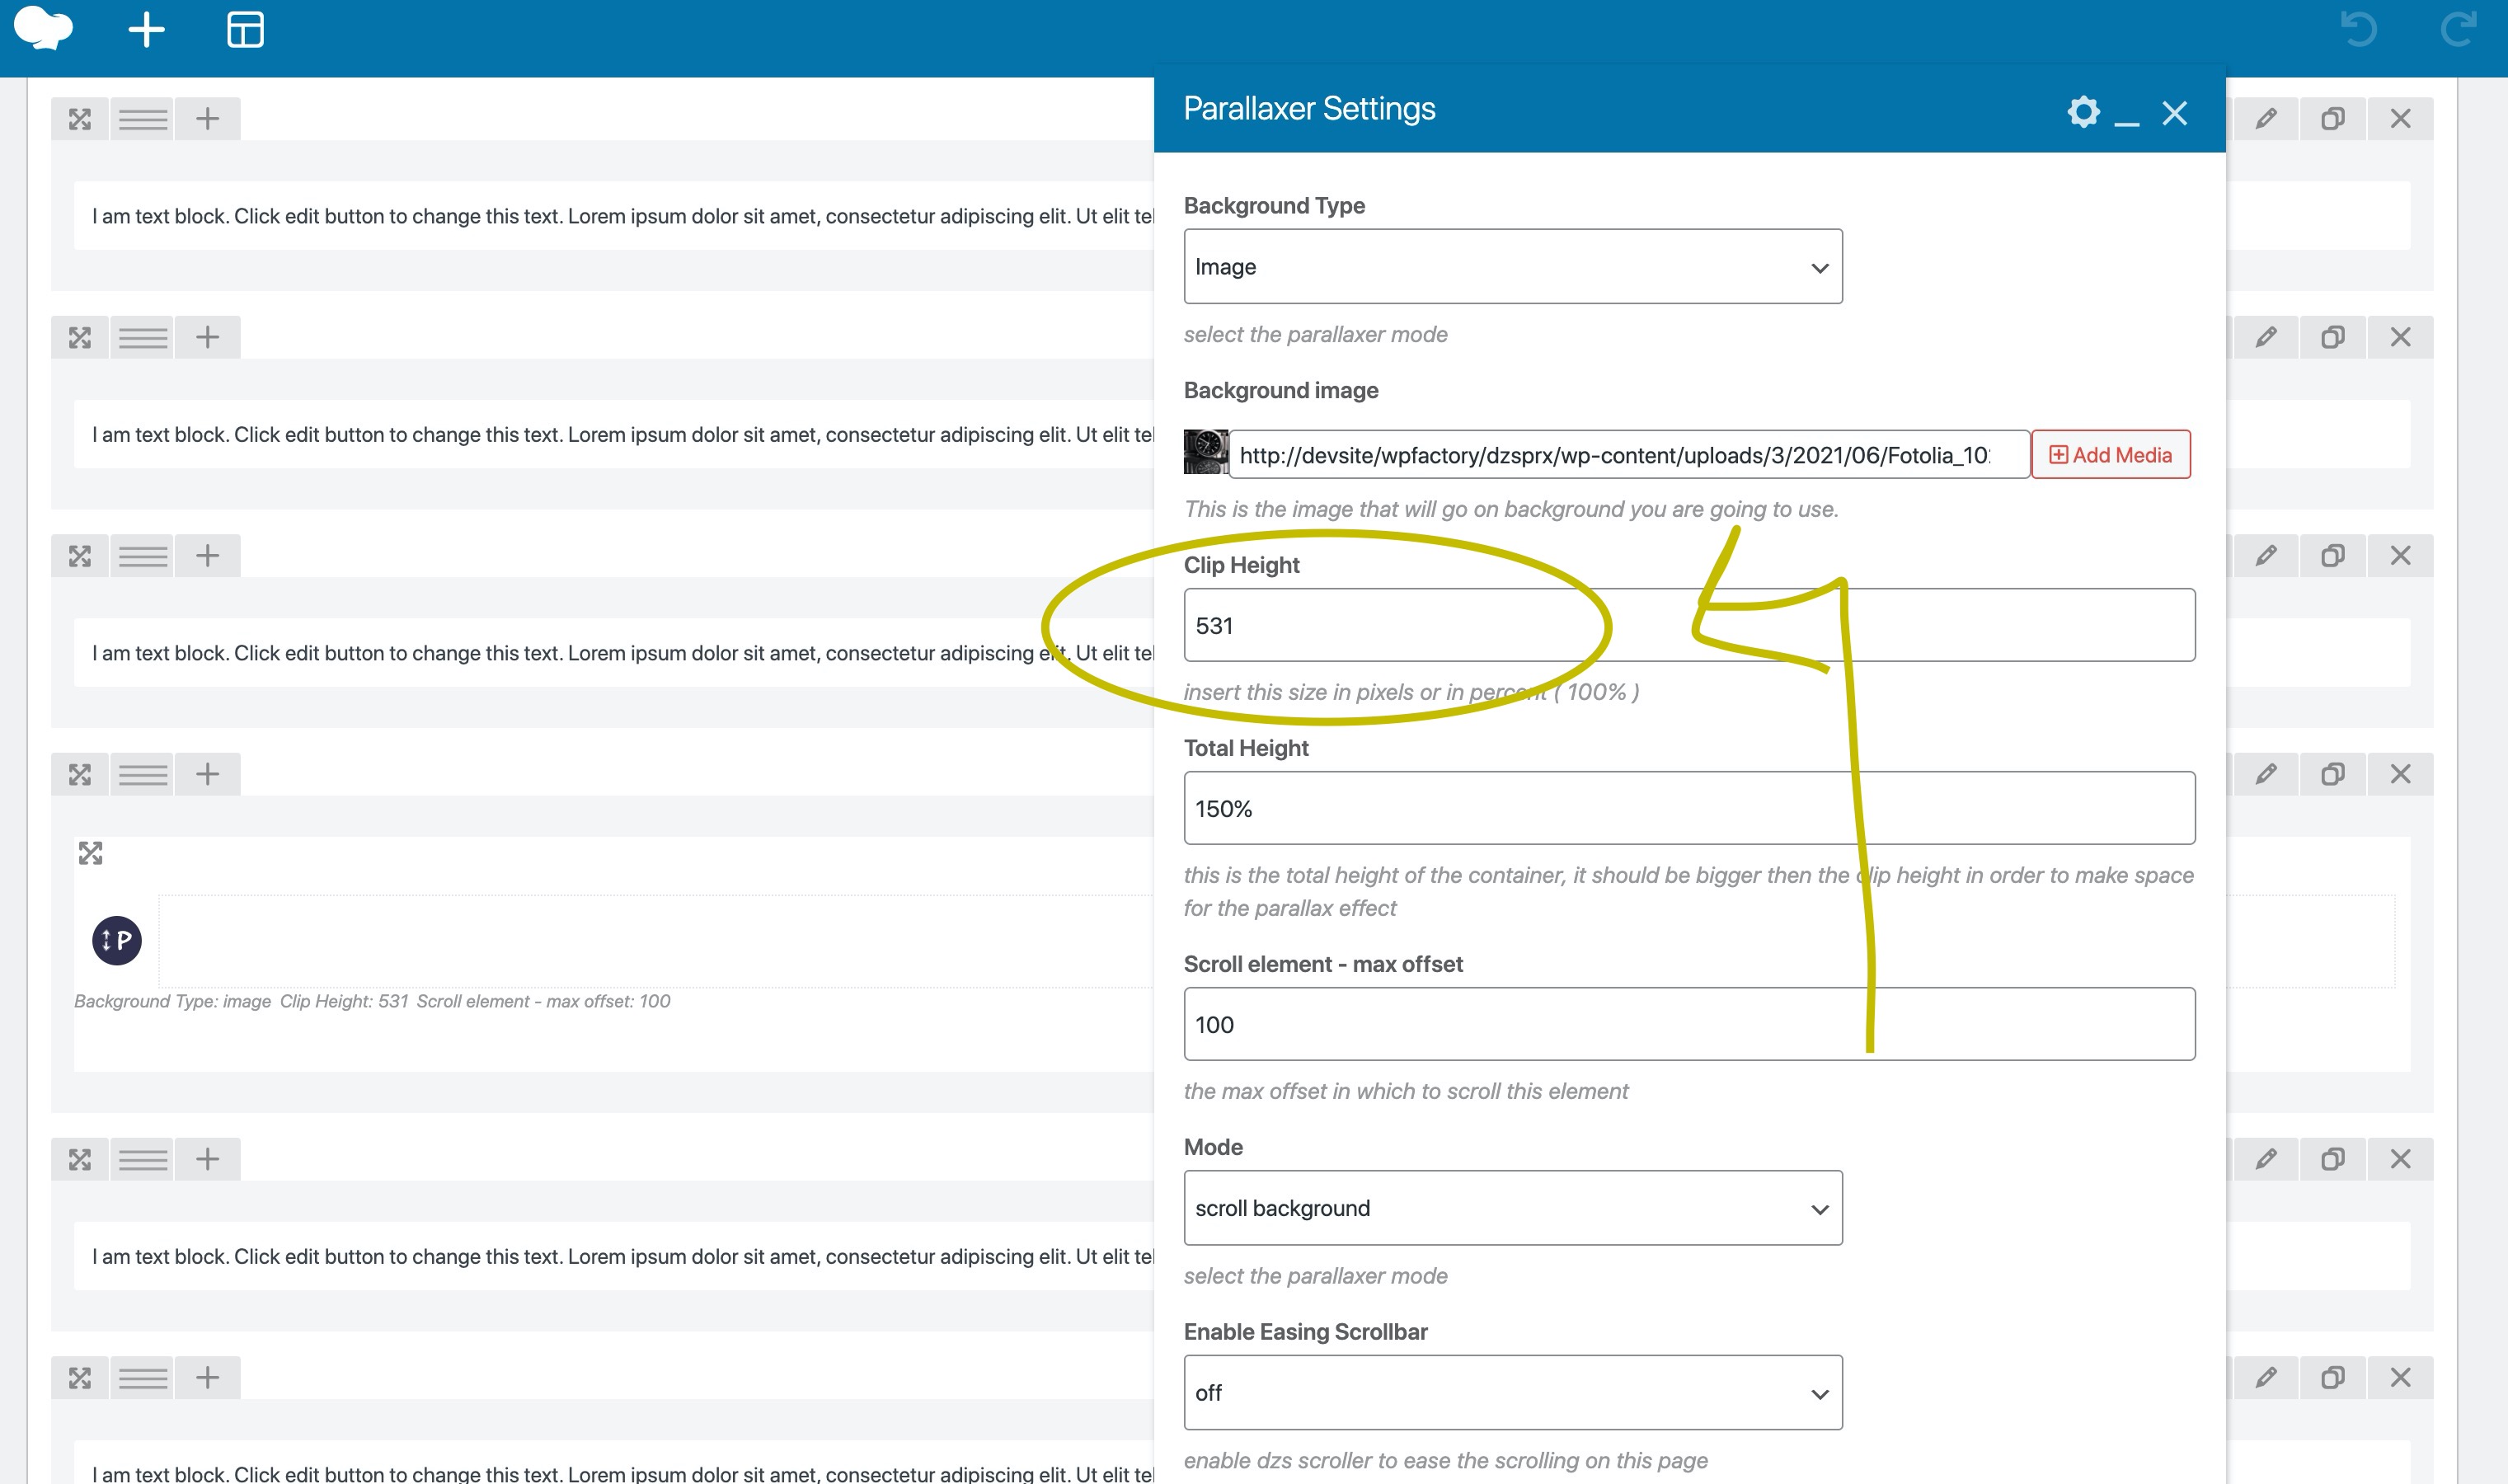Click the add element plus icon in top bar
Viewport: 2508px width, 1484px height.
pos(146,30)
